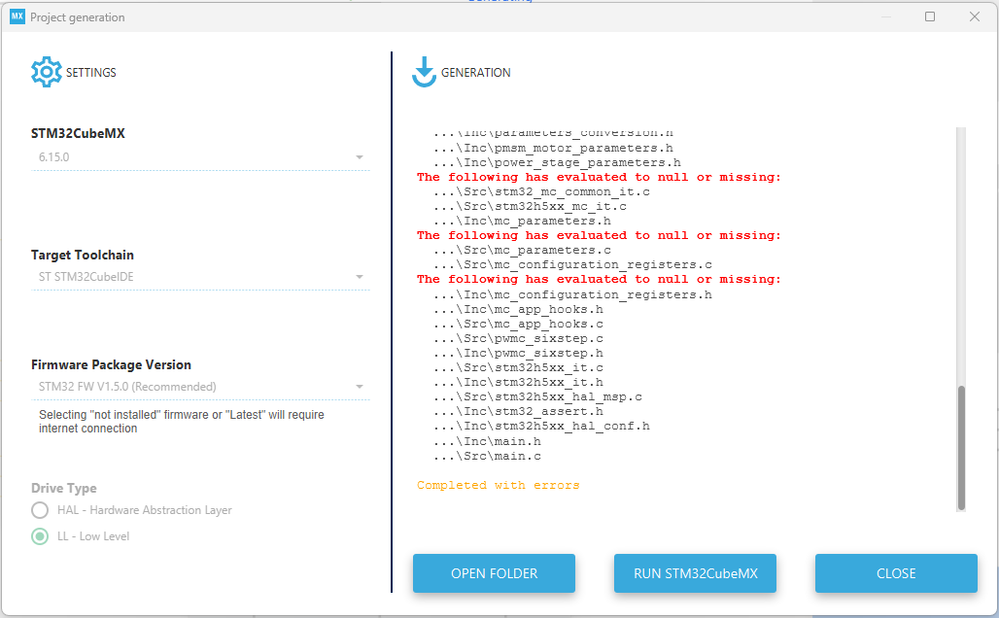Maximize the Project generation window

pos(930,17)
